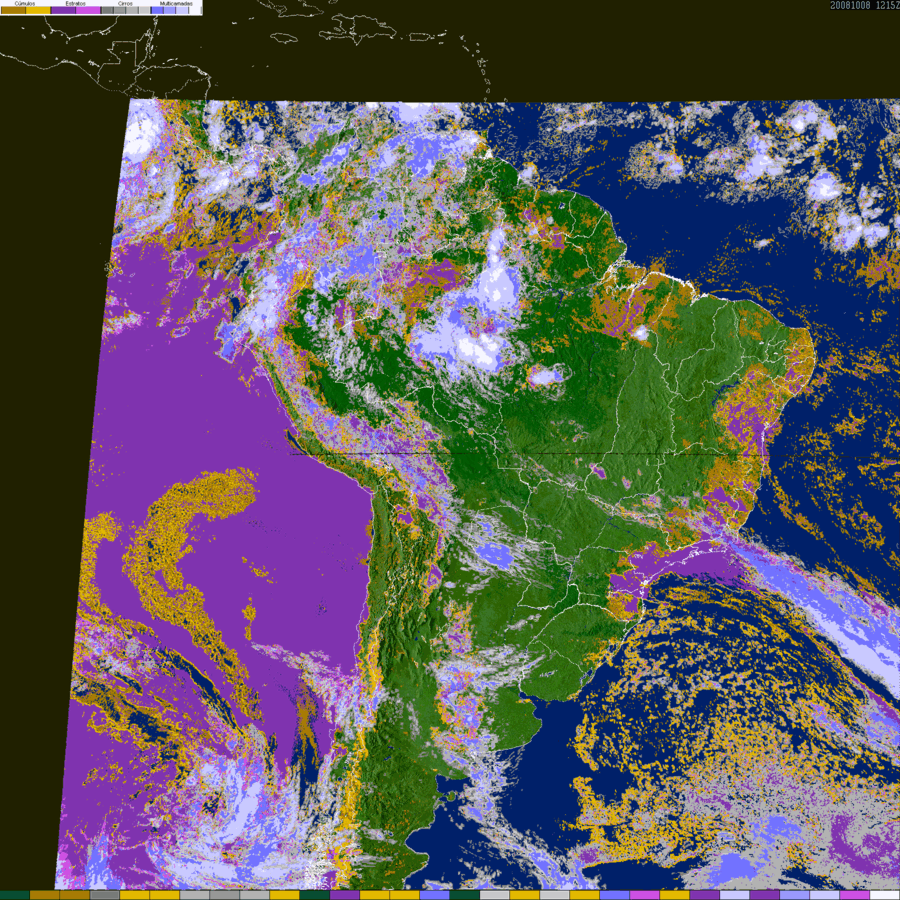Choose the palest lavender Multicamadas legend swatch

tap(182, 10)
